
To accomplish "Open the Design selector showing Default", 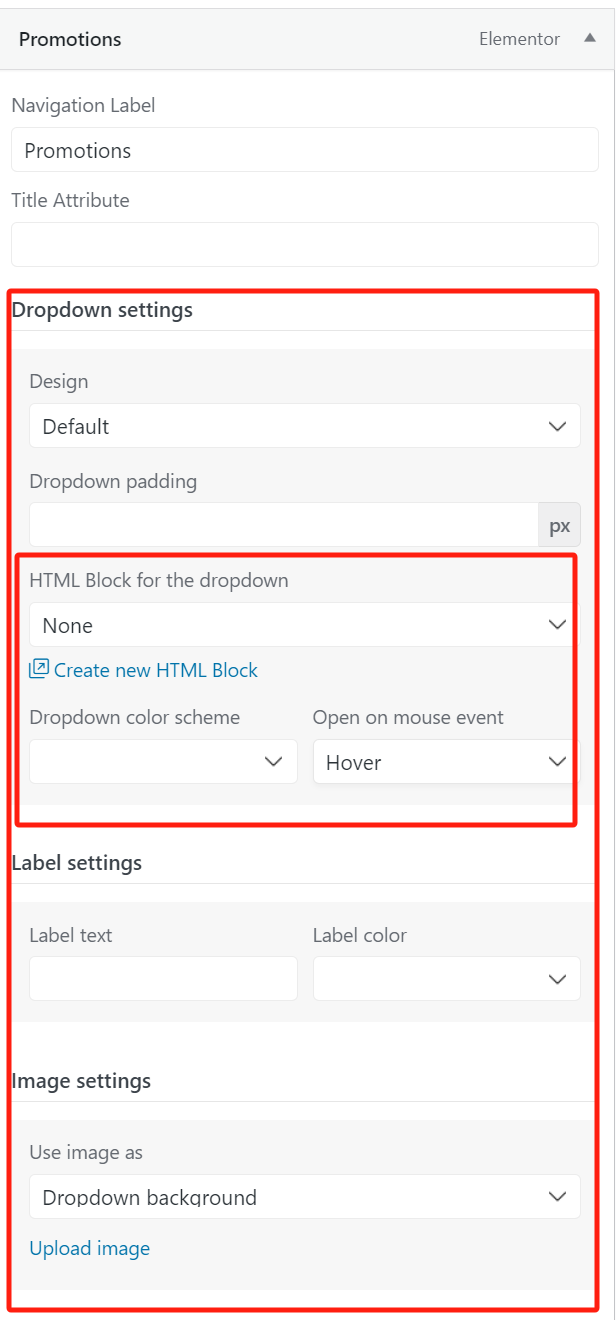I will tap(300, 425).
